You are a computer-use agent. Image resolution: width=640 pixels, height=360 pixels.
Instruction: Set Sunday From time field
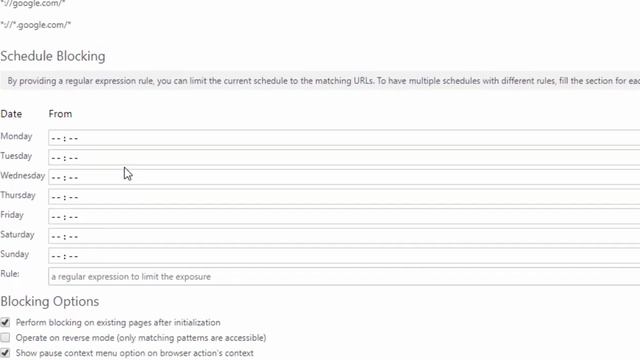(344, 256)
